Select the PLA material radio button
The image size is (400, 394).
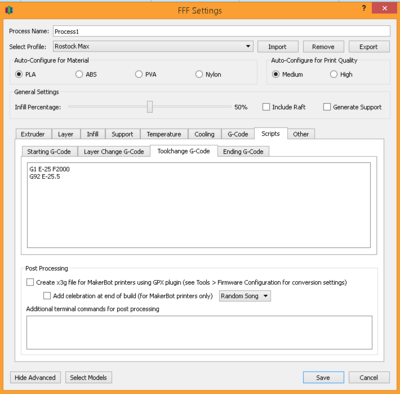coord(19,74)
